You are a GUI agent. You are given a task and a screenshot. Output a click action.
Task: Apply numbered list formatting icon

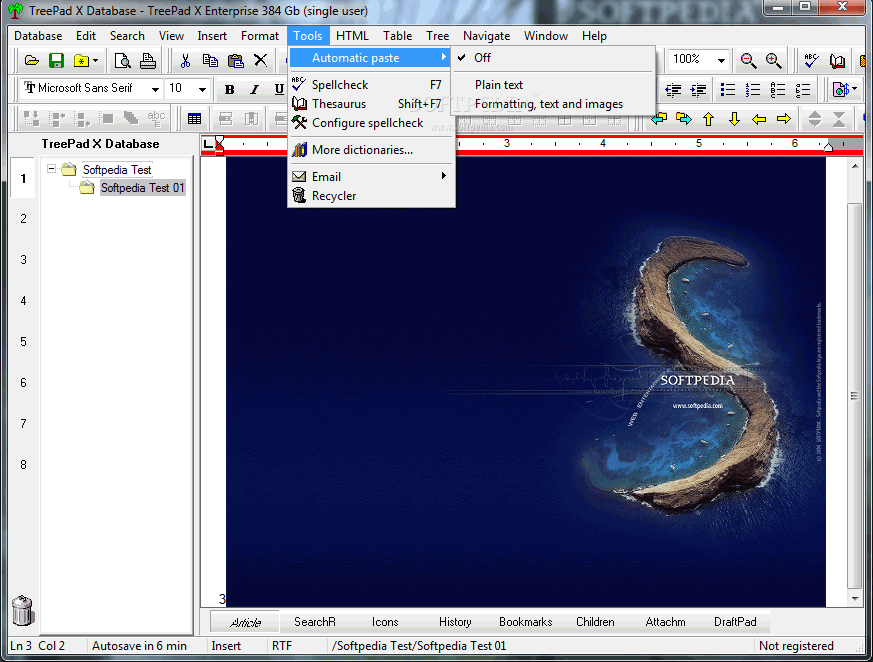pyautogui.click(x=753, y=89)
